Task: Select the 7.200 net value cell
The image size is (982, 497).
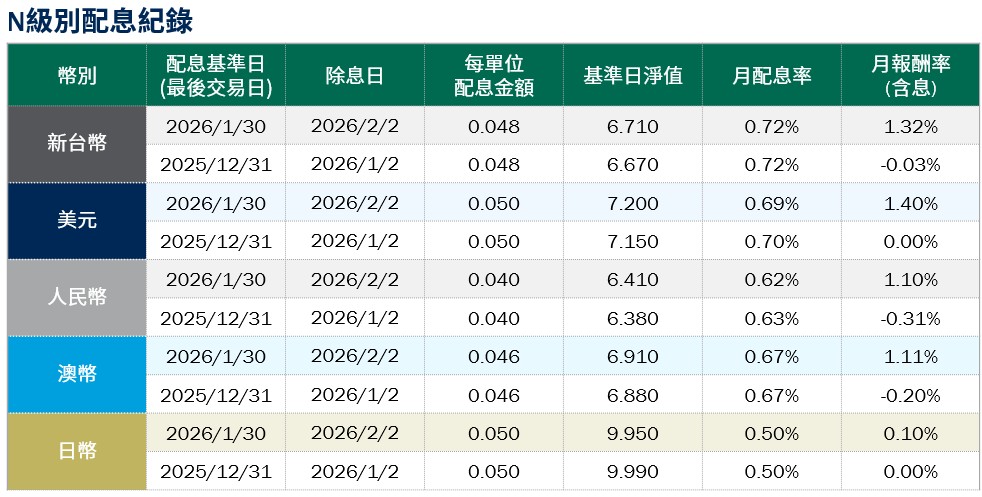Action: [x=633, y=203]
